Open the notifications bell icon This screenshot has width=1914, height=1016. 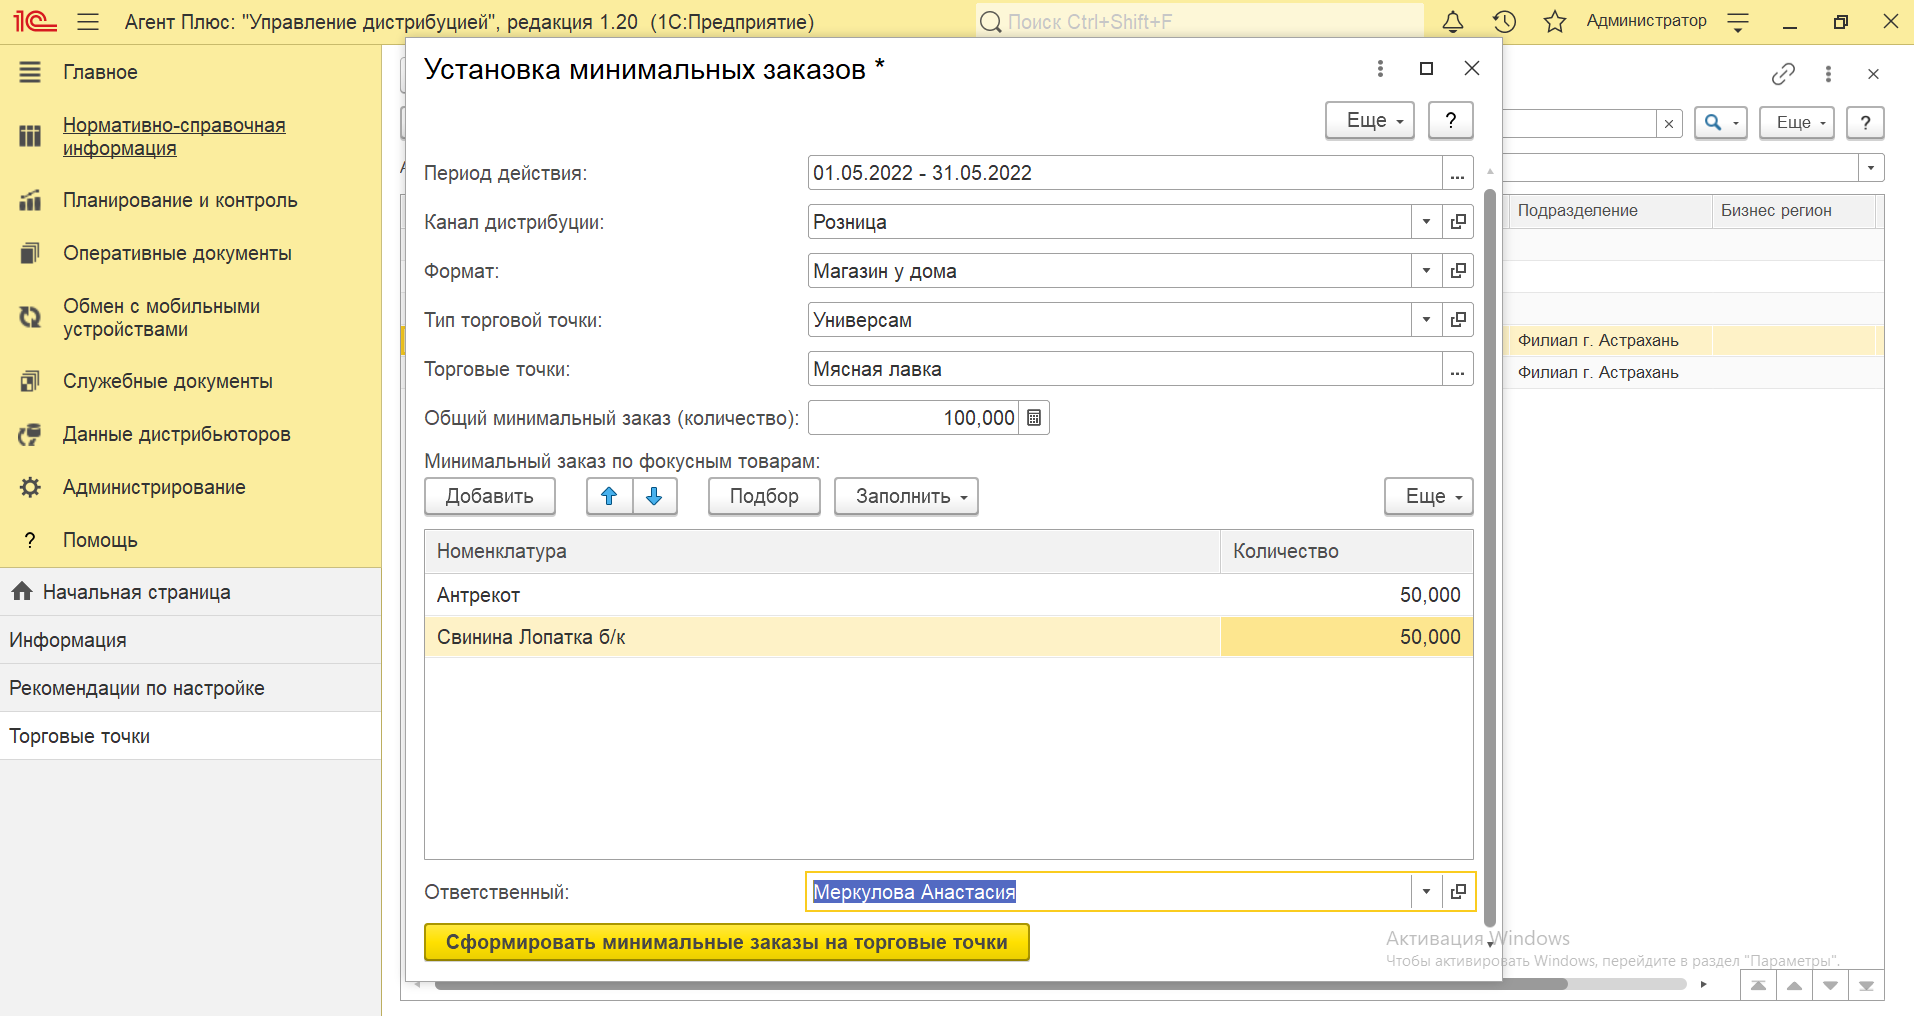point(1453,22)
